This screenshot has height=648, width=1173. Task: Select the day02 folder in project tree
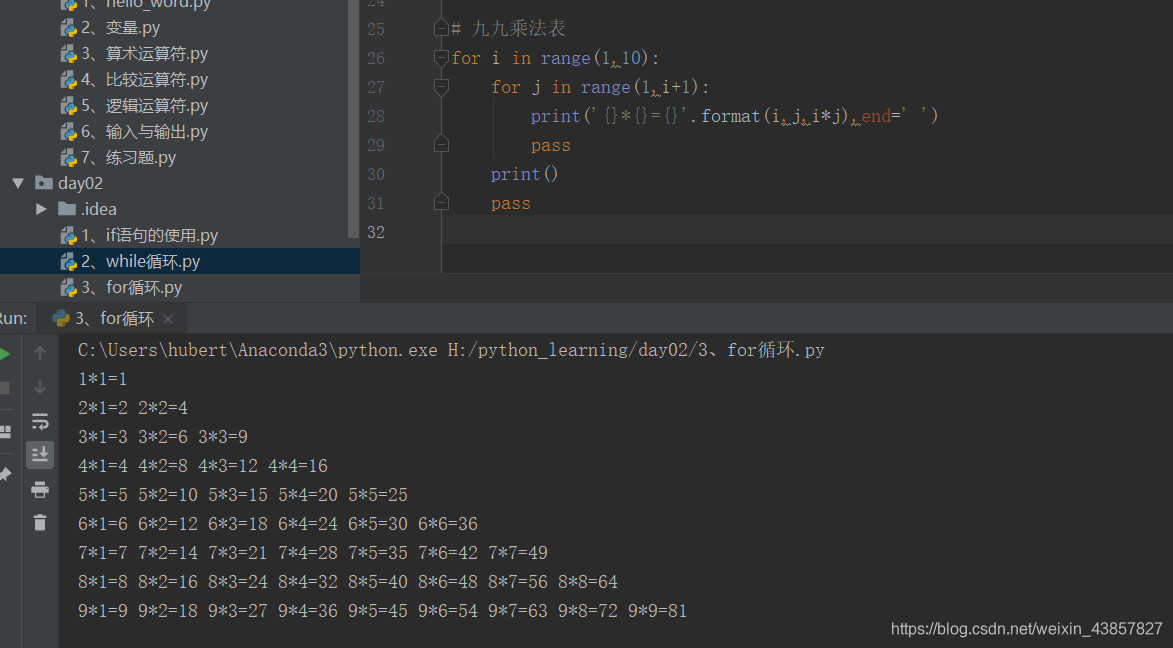(69, 183)
